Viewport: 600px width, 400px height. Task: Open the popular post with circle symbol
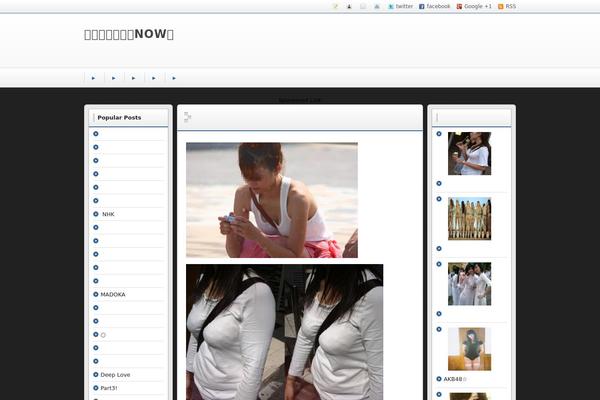tap(103, 335)
